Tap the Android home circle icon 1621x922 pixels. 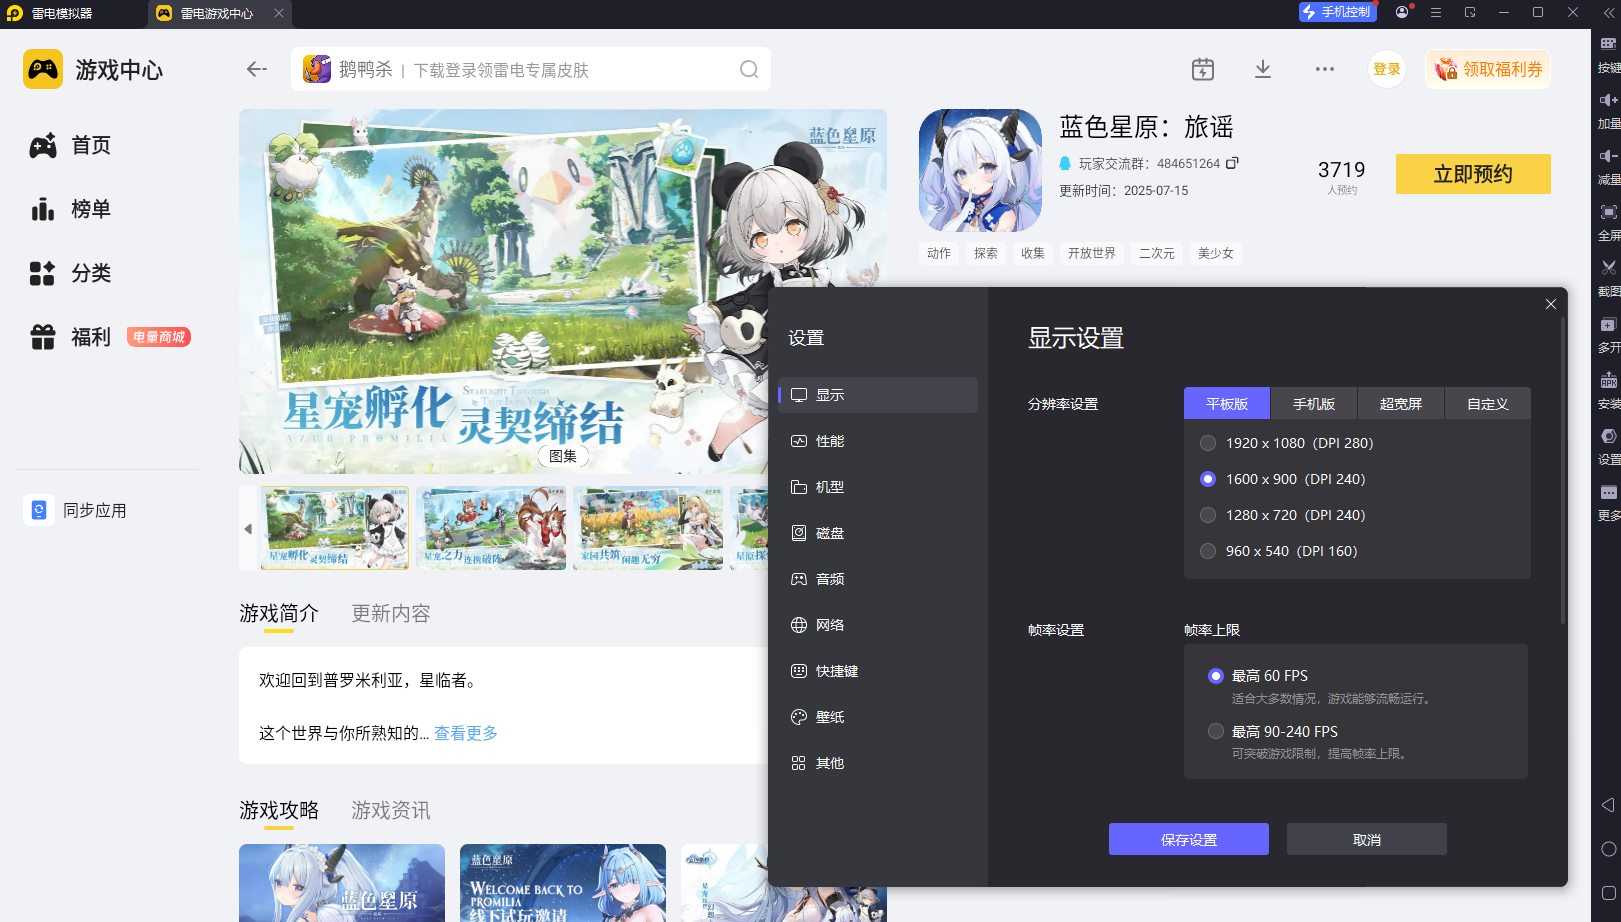pyautogui.click(x=1608, y=849)
